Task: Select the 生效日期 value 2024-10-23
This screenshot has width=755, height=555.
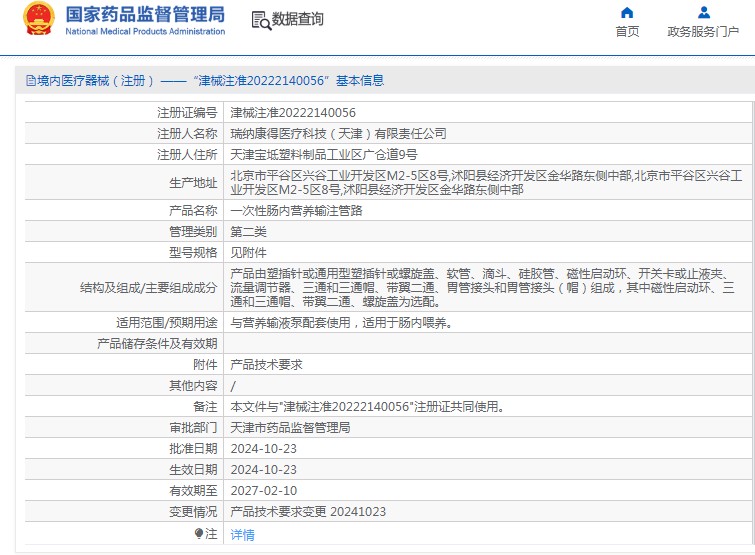Action: point(263,470)
